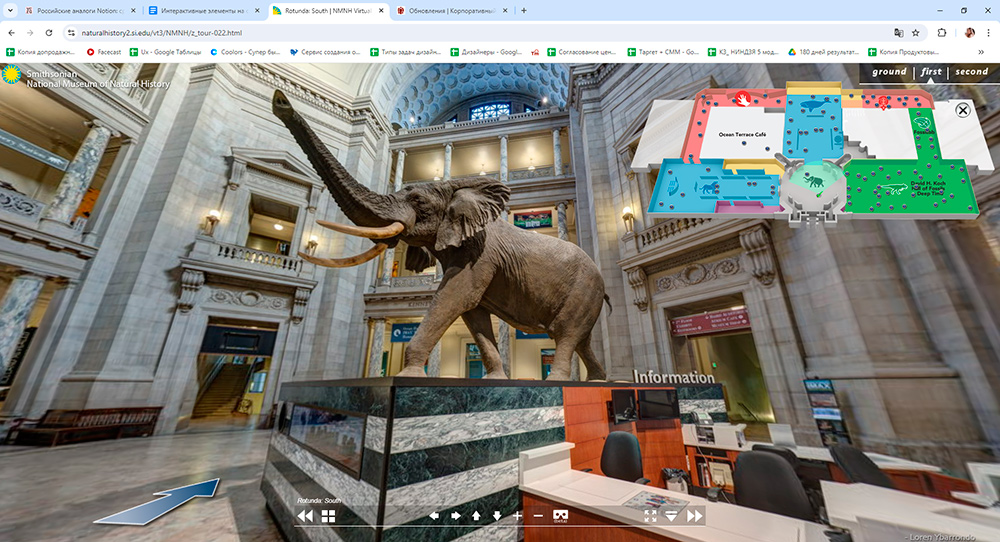
Task: Open the thumbnail grid view
Action: [328, 516]
